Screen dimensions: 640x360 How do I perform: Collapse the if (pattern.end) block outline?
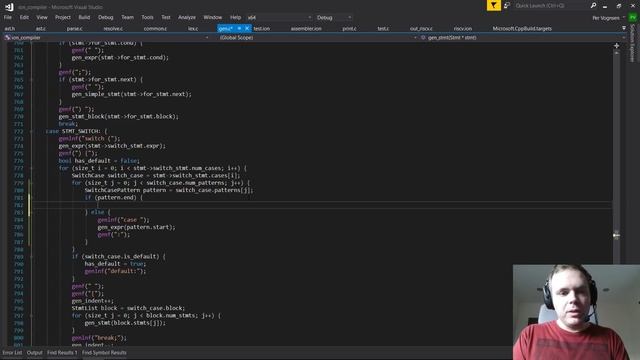pyautogui.click(x=31, y=198)
